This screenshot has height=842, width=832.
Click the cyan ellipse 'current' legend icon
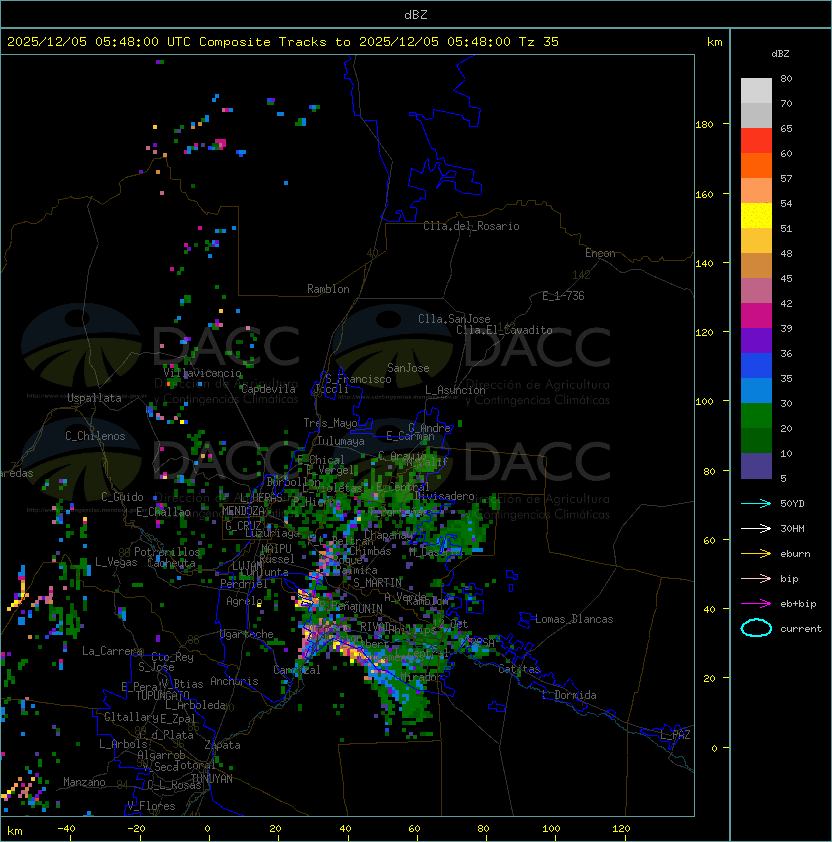point(756,628)
